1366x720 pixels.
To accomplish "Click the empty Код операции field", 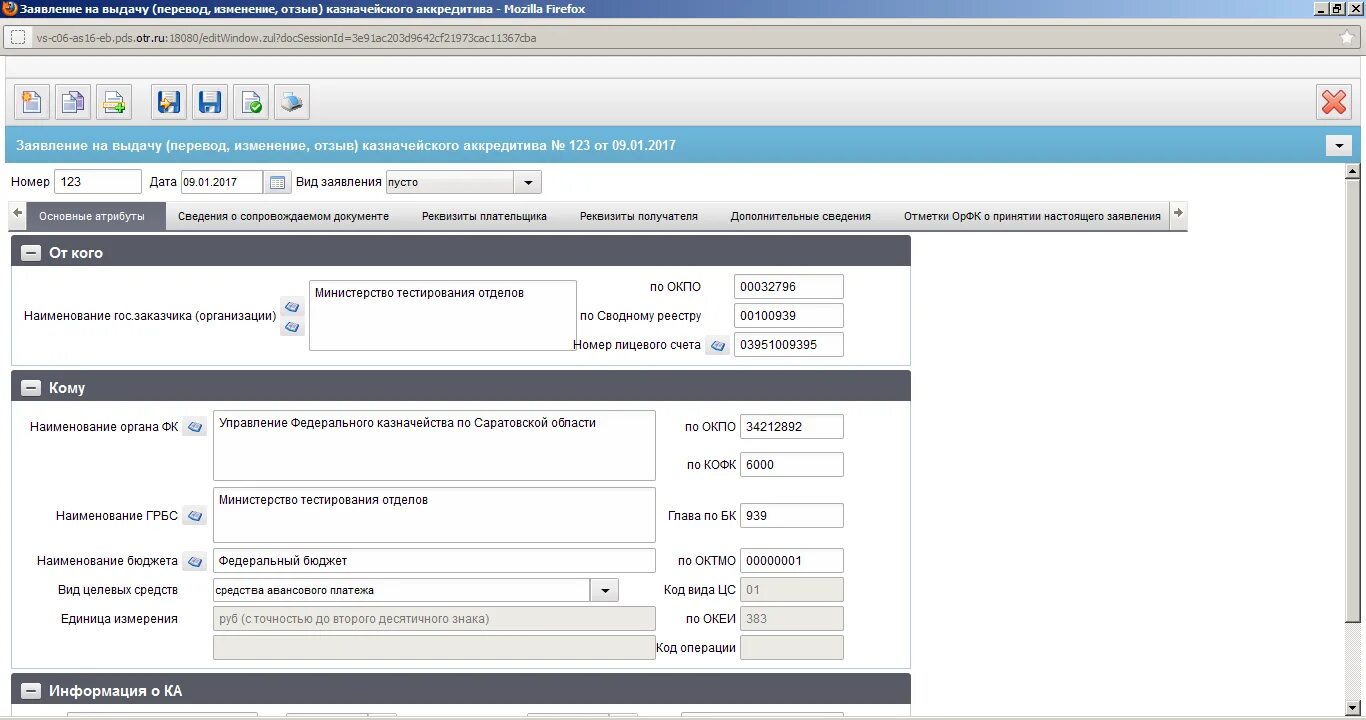I will tap(792, 648).
